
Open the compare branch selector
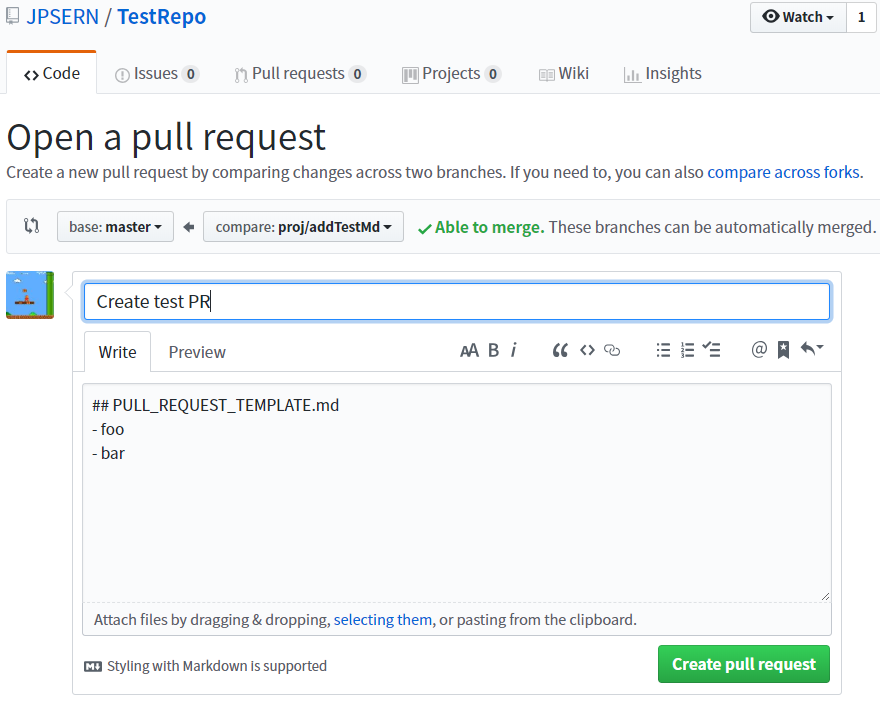302,226
